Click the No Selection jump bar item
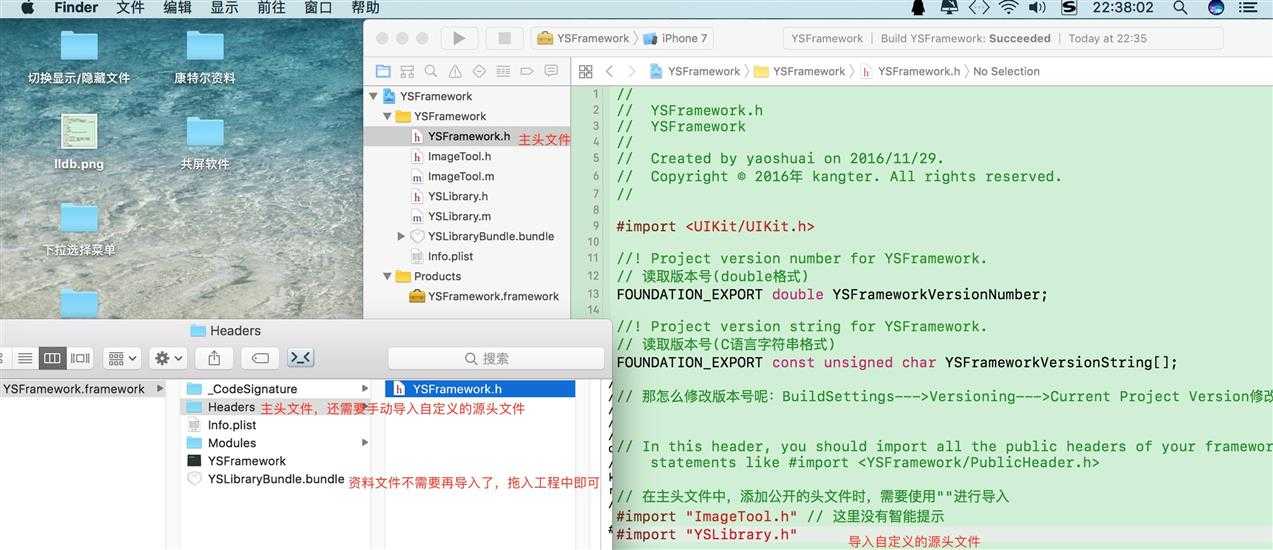The height and width of the screenshot is (550, 1273). coord(1006,71)
